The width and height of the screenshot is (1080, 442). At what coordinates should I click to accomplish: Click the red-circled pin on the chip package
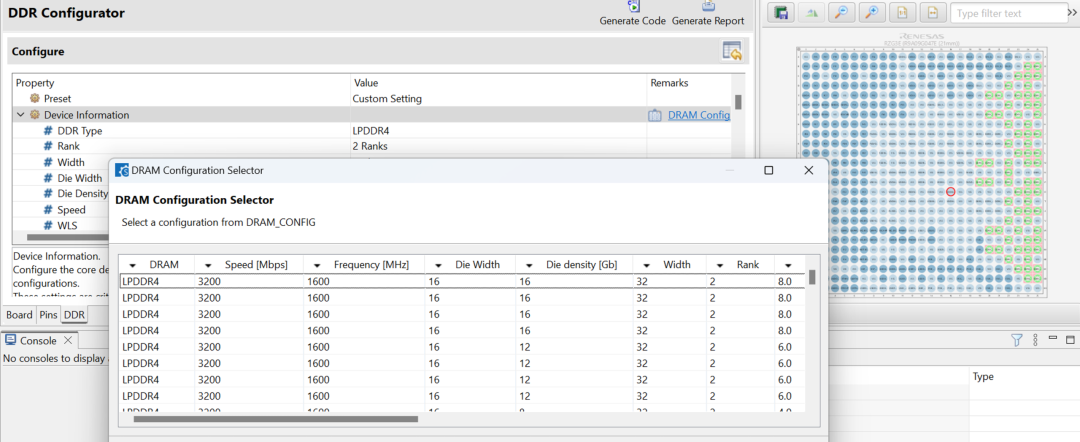[x=951, y=191]
